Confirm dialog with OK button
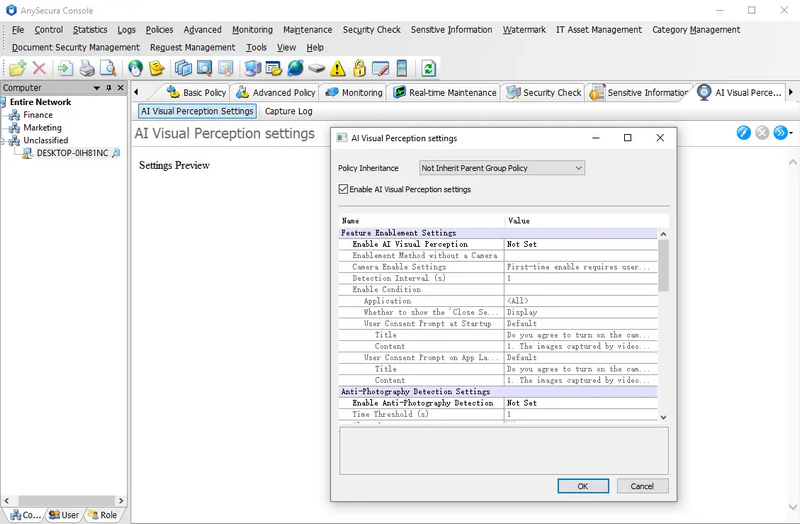 click(x=583, y=486)
